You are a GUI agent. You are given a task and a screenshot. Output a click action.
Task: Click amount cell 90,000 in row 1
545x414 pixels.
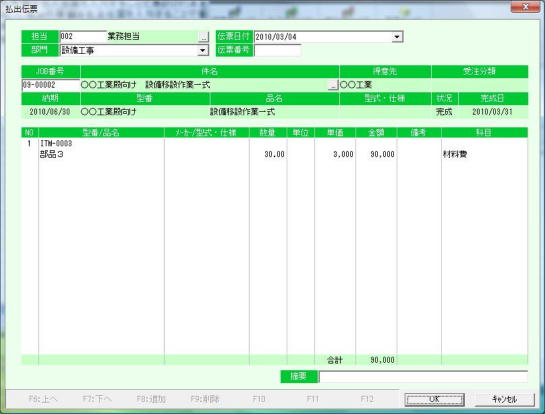click(382, 154)
